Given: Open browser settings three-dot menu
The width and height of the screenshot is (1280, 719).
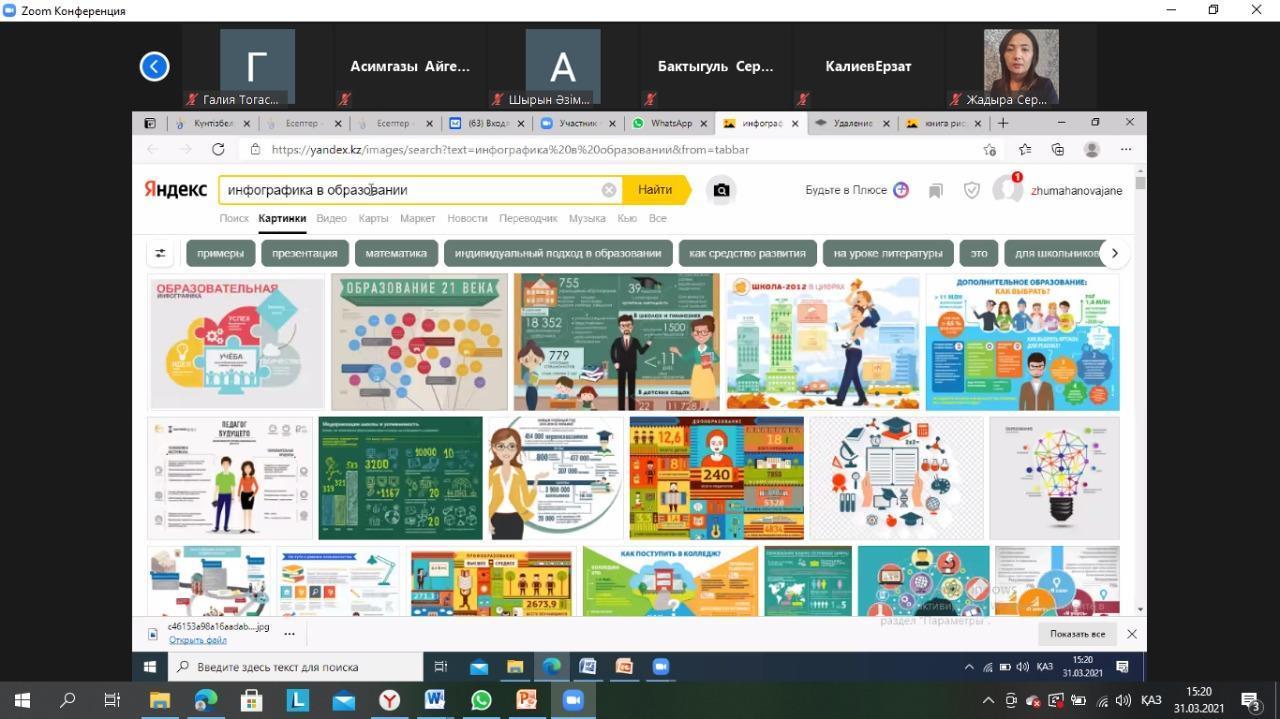Looking at the screenshot, I should (x=1126, y=149).
